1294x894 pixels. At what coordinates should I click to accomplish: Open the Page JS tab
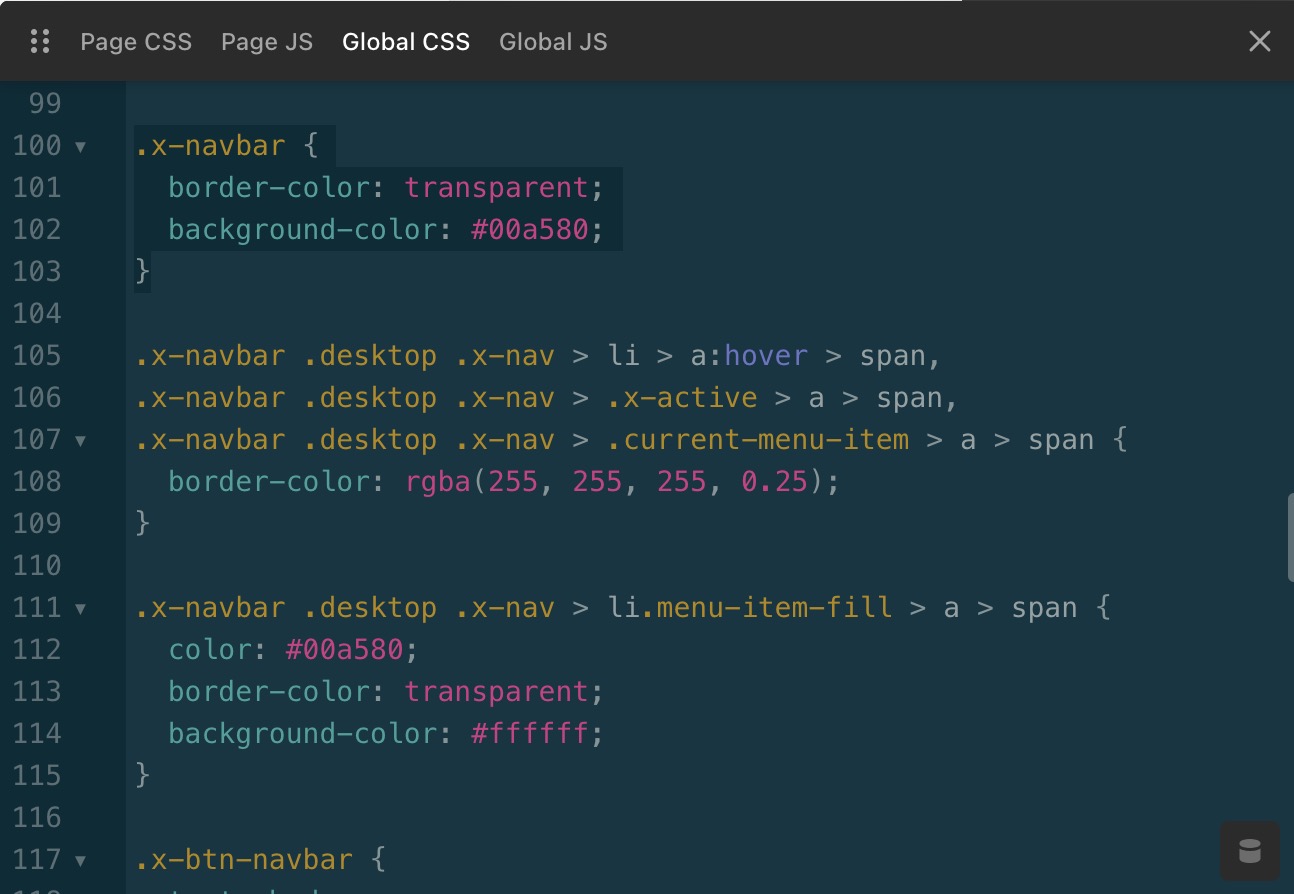[x=267, y=42]
